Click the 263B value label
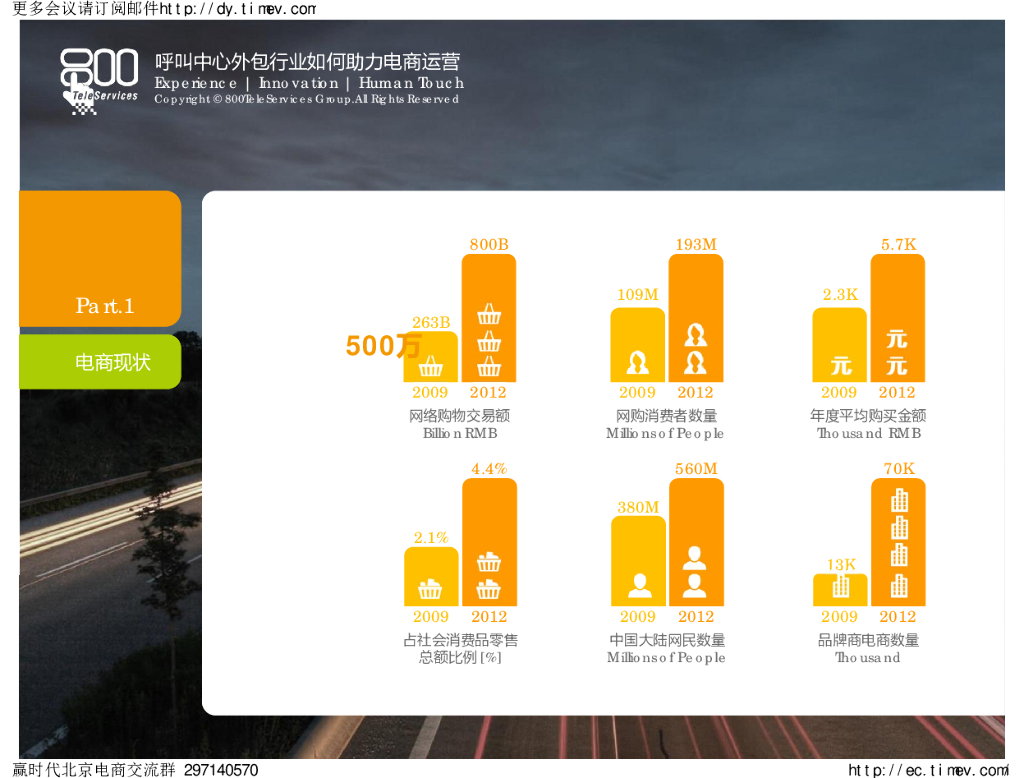The height and width of the screenshot is (778, 1024). pos(431,322)
